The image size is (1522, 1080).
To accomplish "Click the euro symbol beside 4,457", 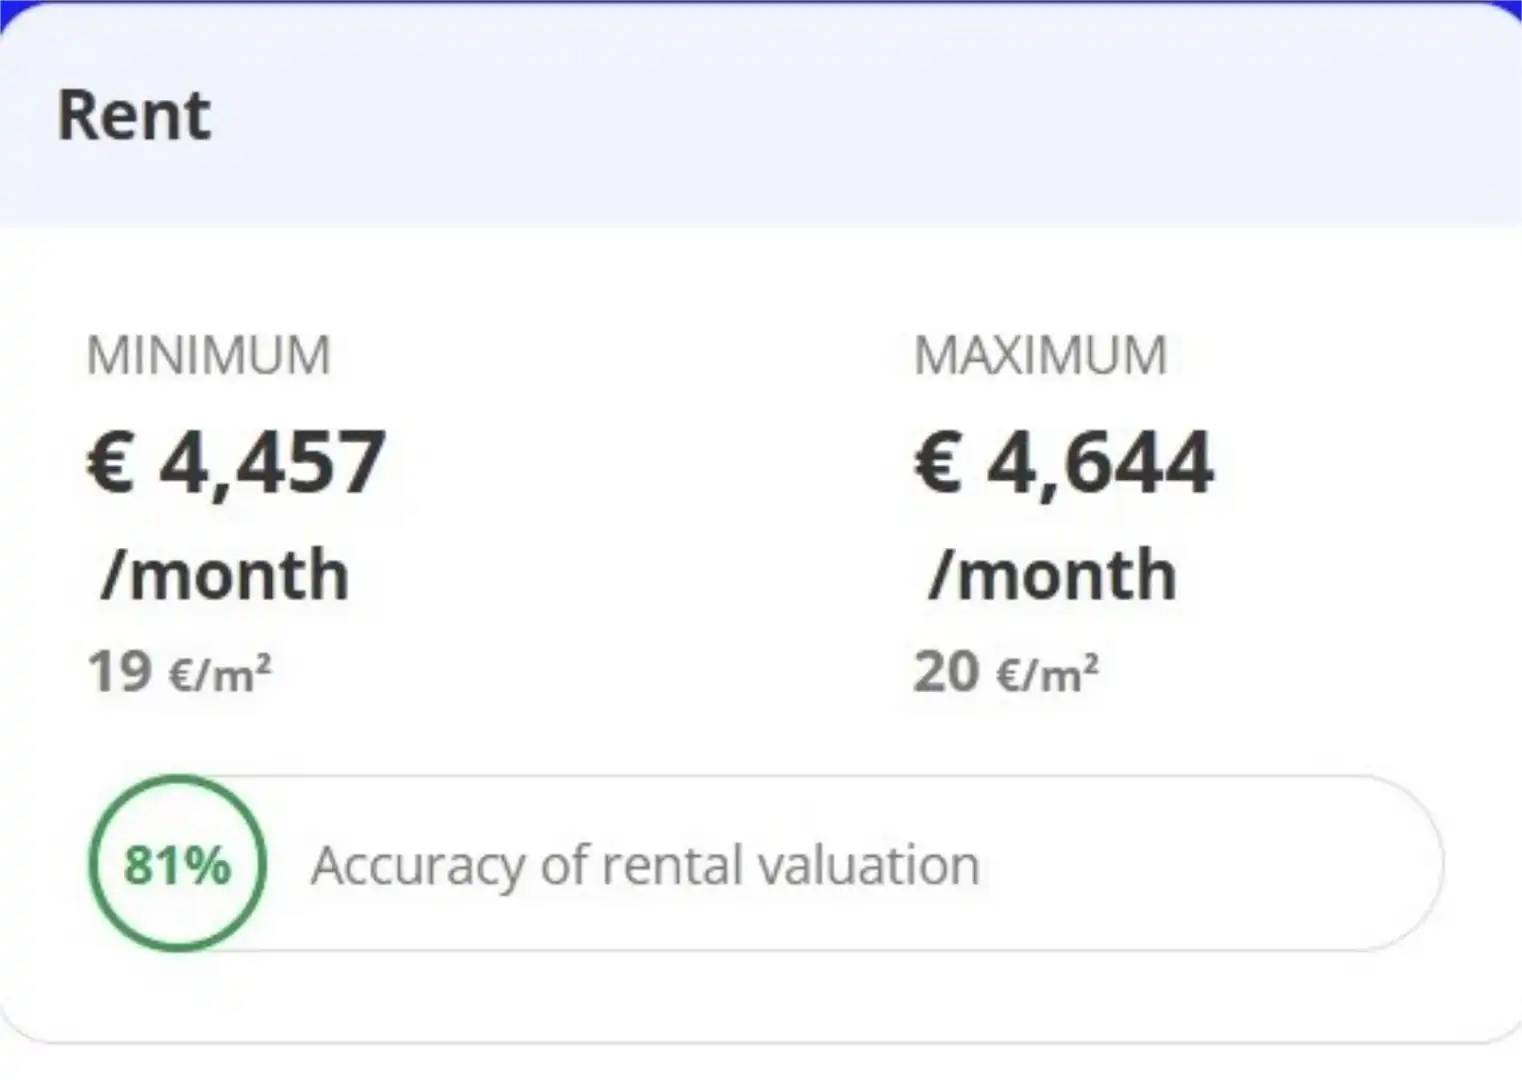I will coord(111,461).
